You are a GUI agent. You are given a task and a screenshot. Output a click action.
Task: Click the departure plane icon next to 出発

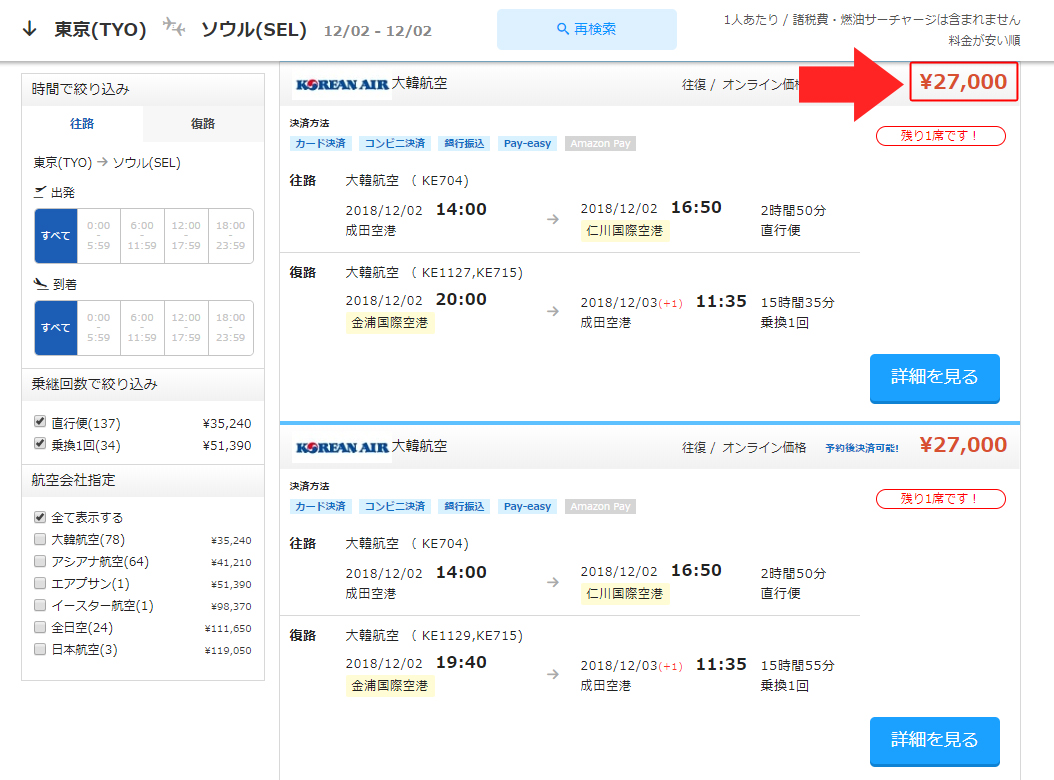(x=40, y=192)
